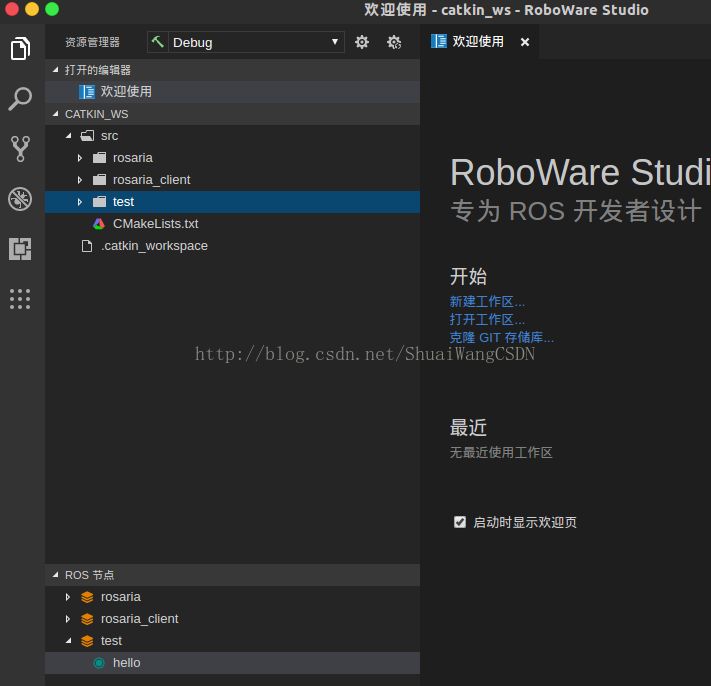Select the hello node under test
Viewport: 711px width, 686px height.
(x=126, y=663)
